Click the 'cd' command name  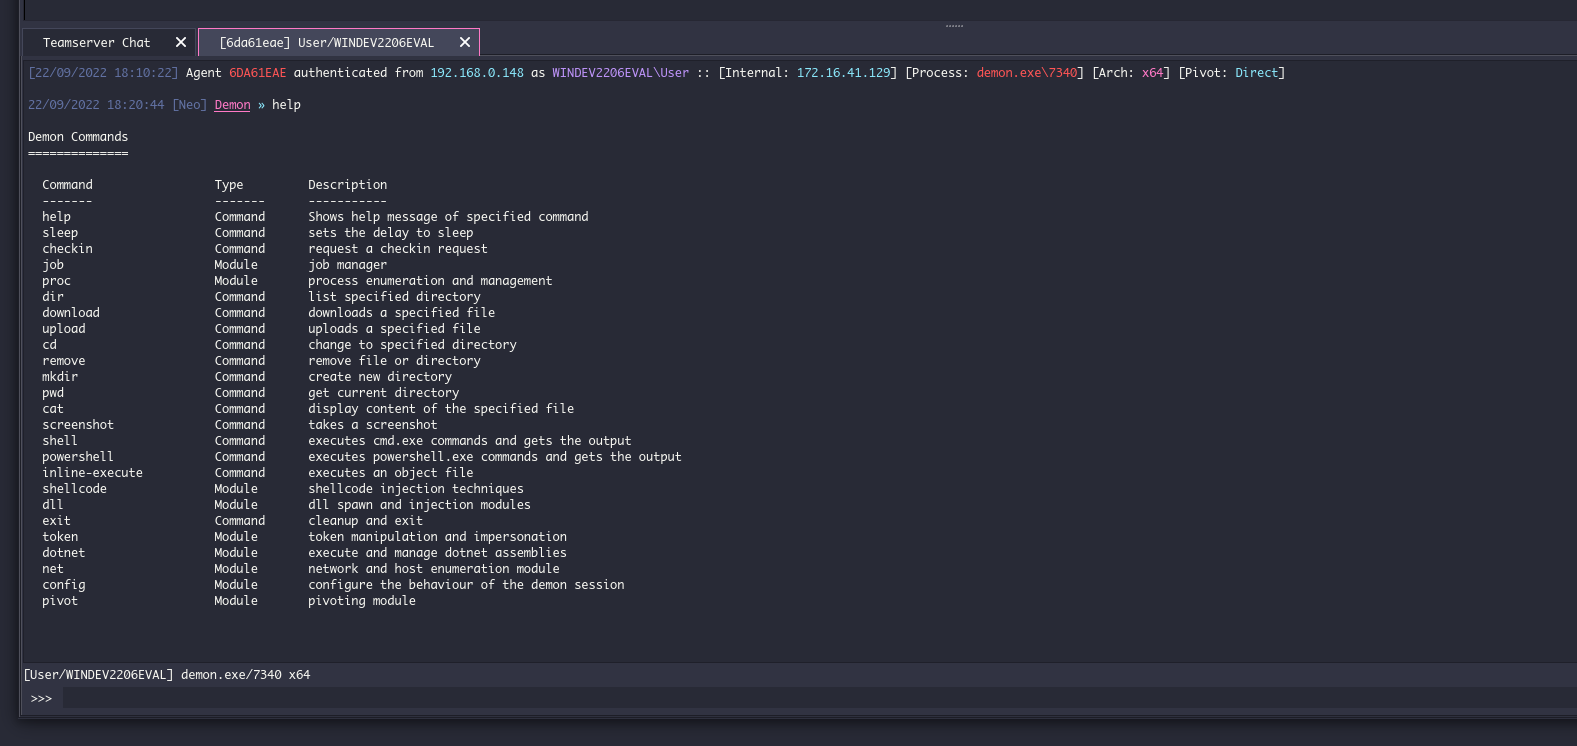click(x=49, y=344)
